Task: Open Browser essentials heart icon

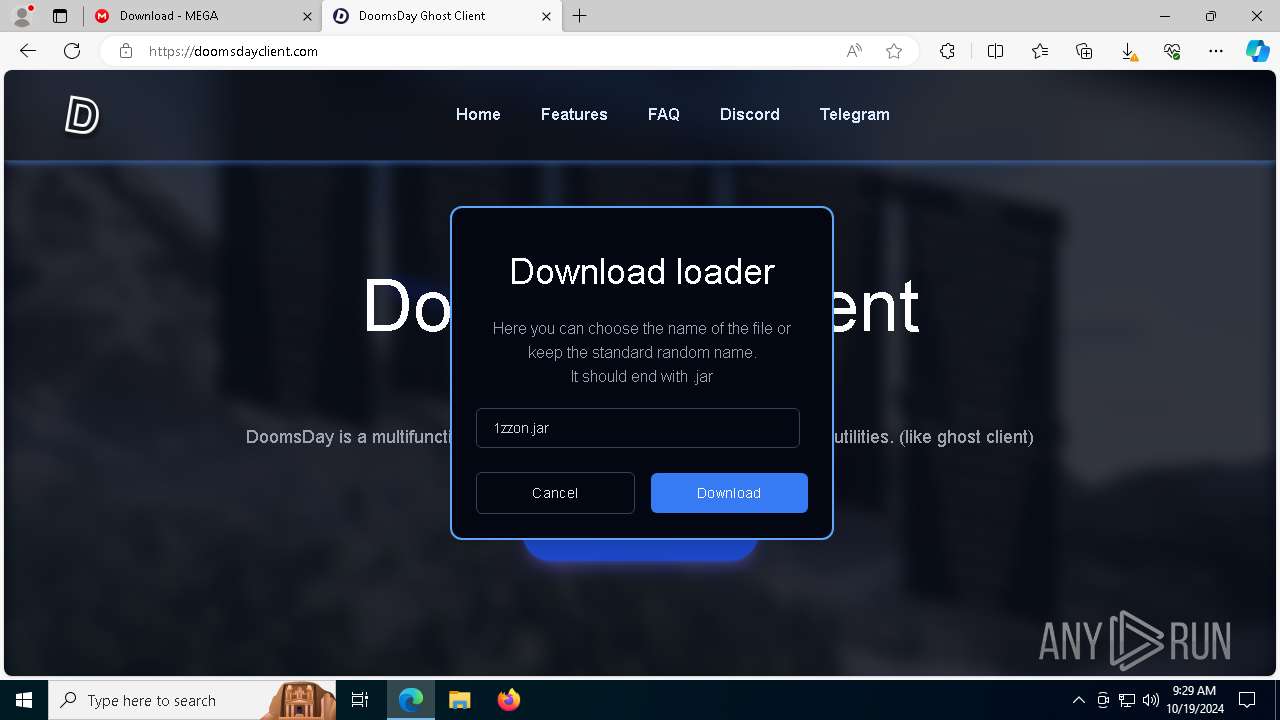Action: tap(1172, 51)
